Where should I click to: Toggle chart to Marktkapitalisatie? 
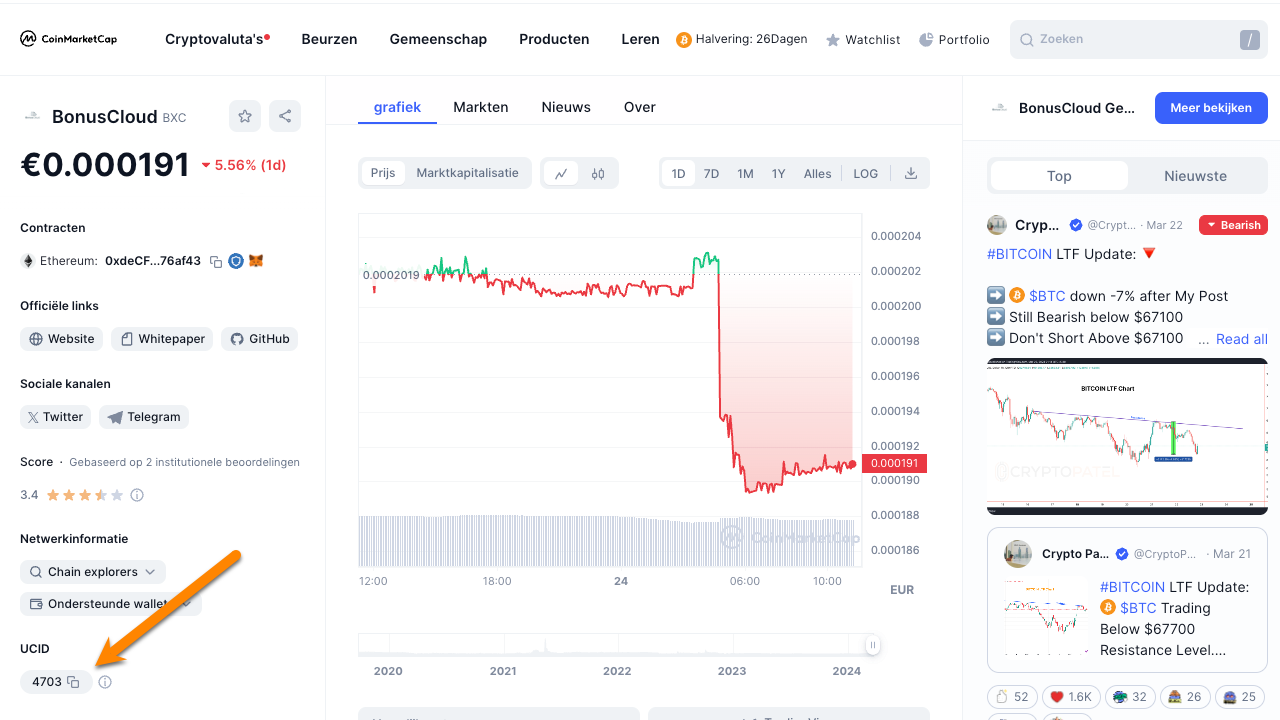467,173
